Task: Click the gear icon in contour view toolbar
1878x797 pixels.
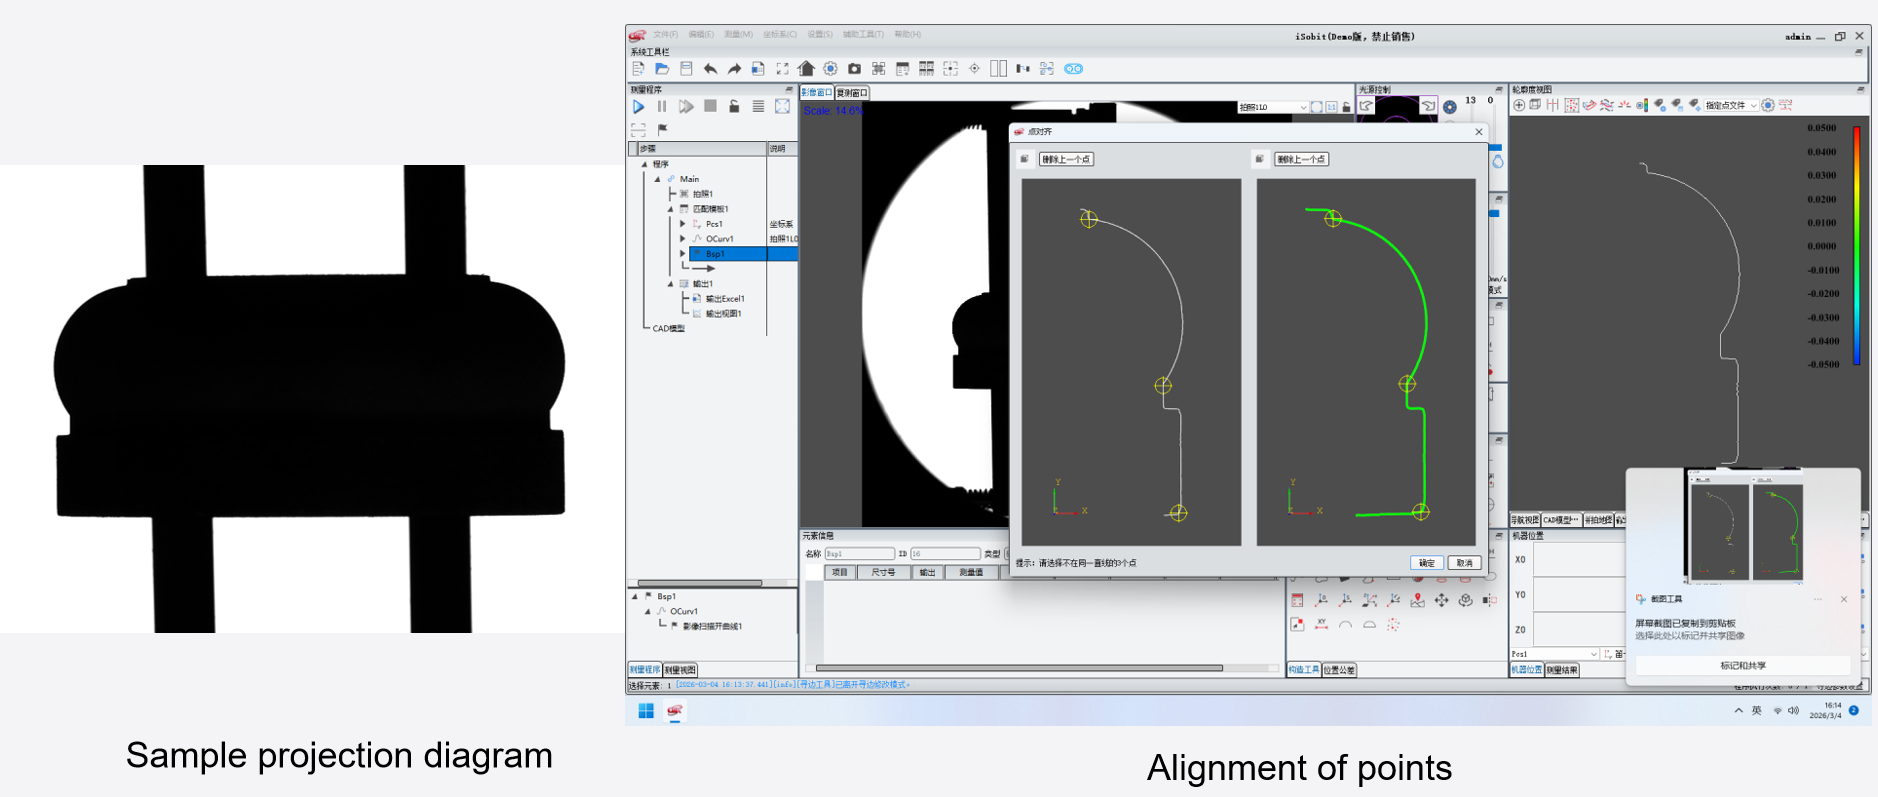Action: pyautogui.click(x=1768, y=105)
